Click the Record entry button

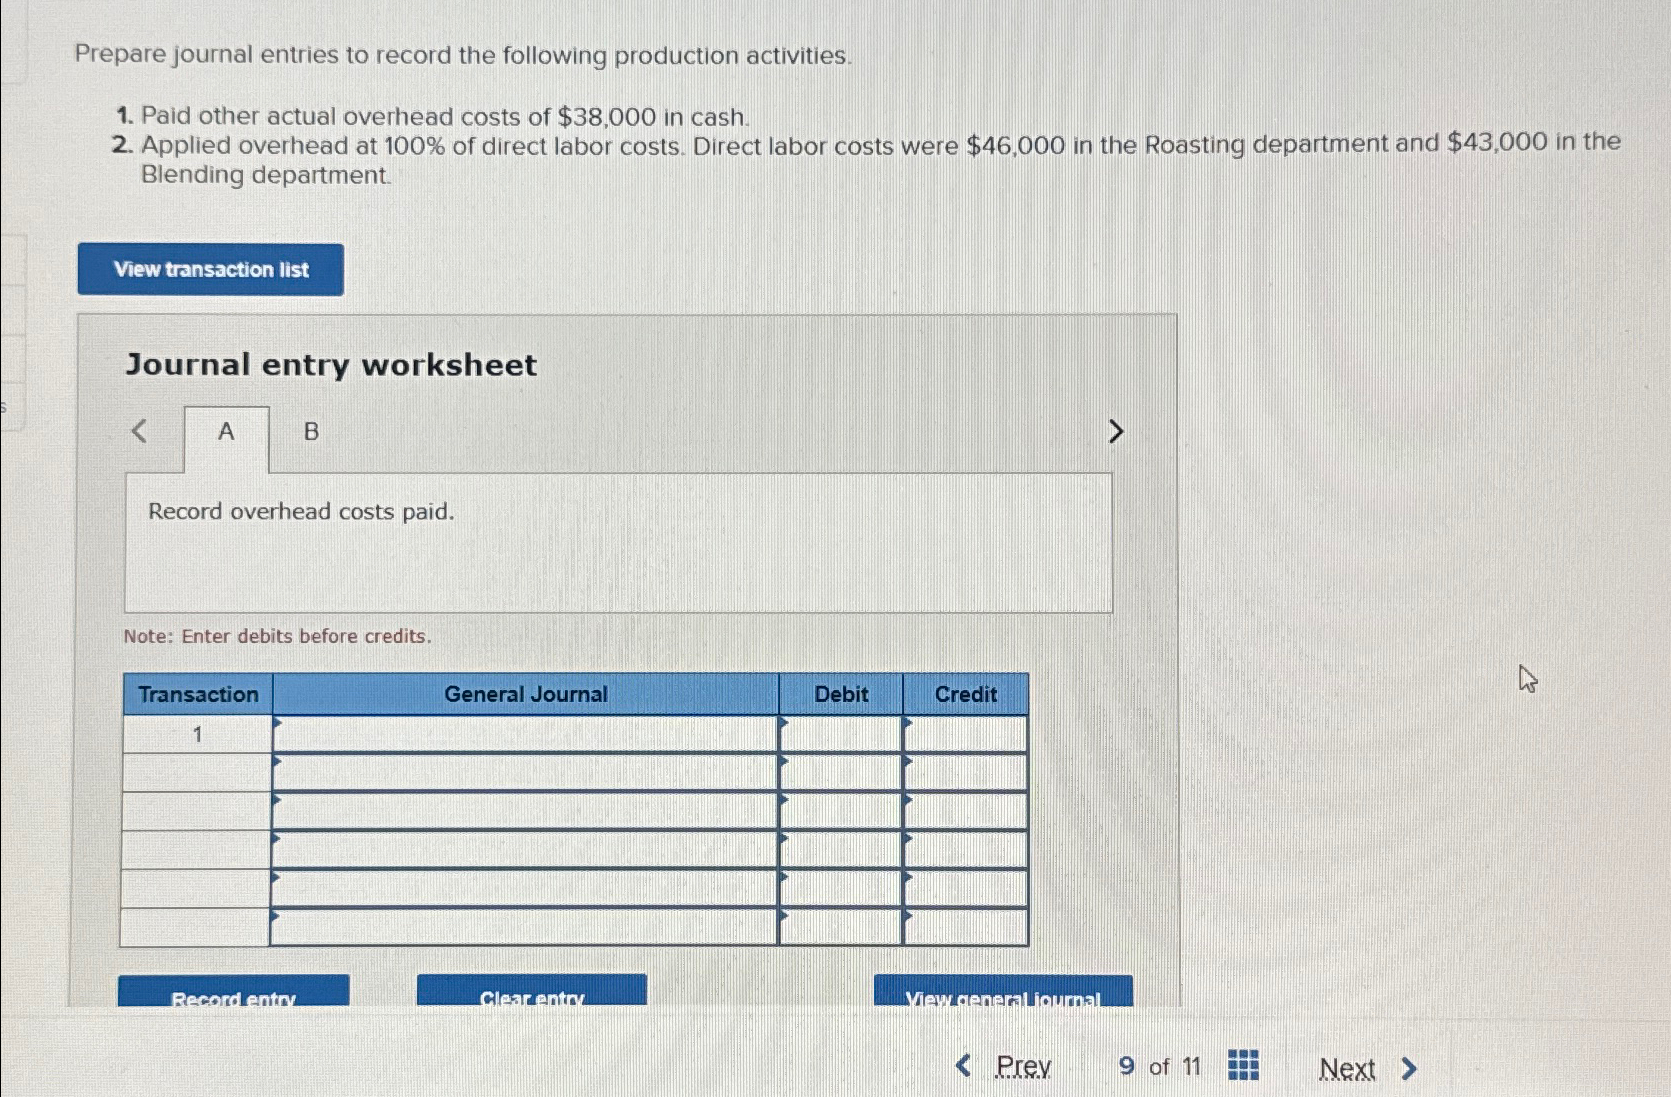(x=233, y=995)
